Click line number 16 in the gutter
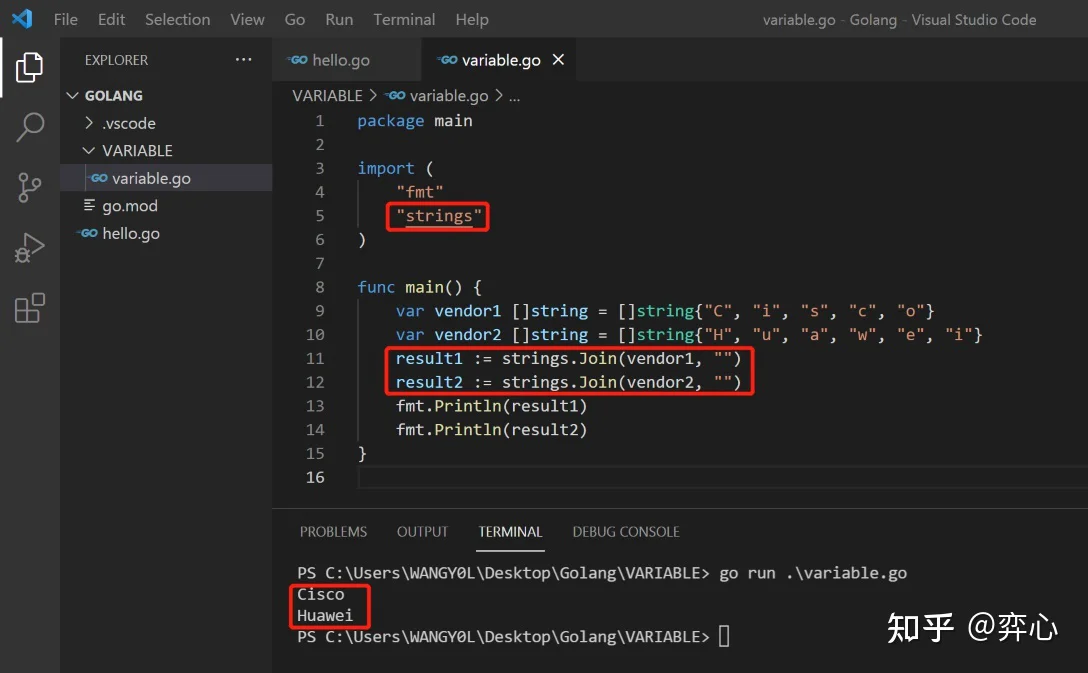Screen dimensions: 1088x673 [315, 477]
